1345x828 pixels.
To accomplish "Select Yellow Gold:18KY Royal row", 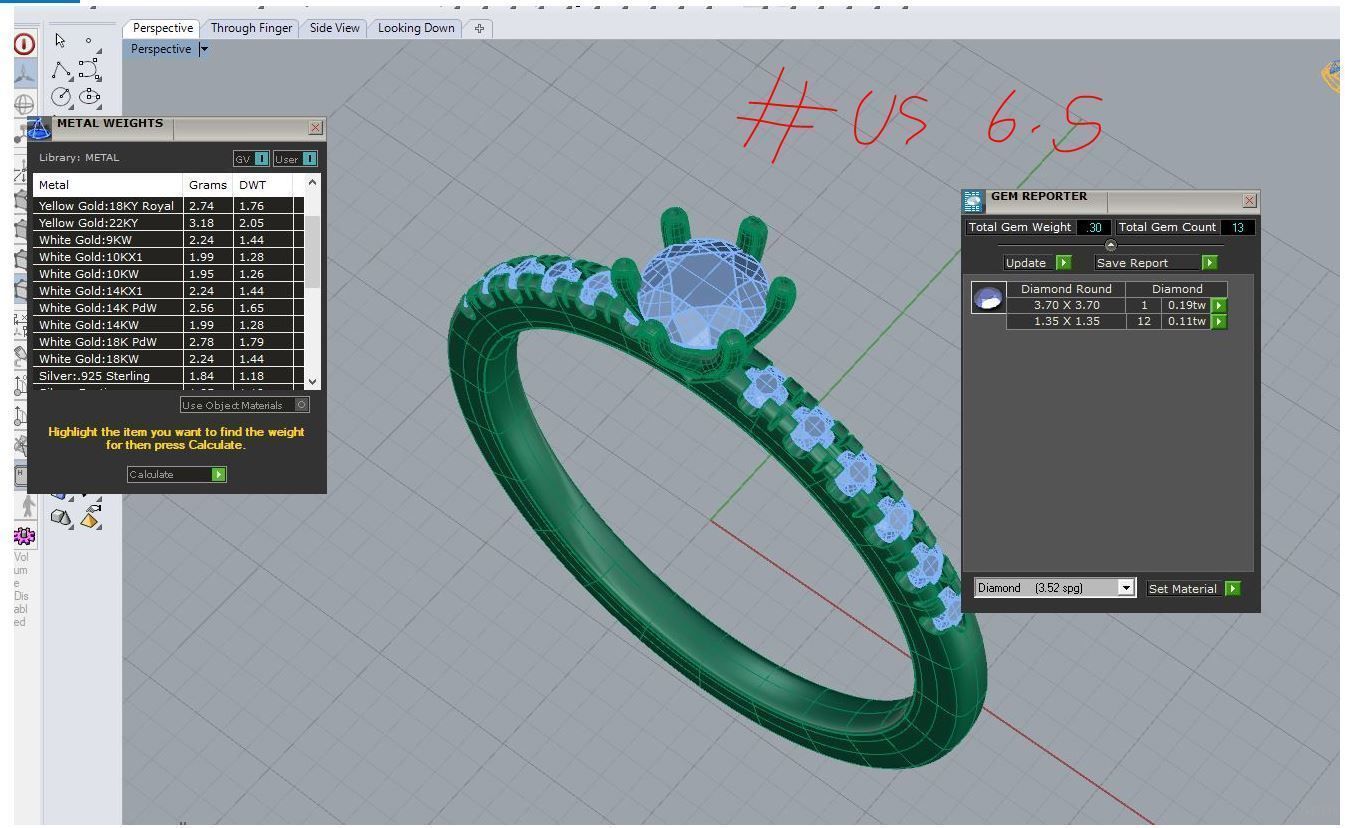I will tap(168, 205).
